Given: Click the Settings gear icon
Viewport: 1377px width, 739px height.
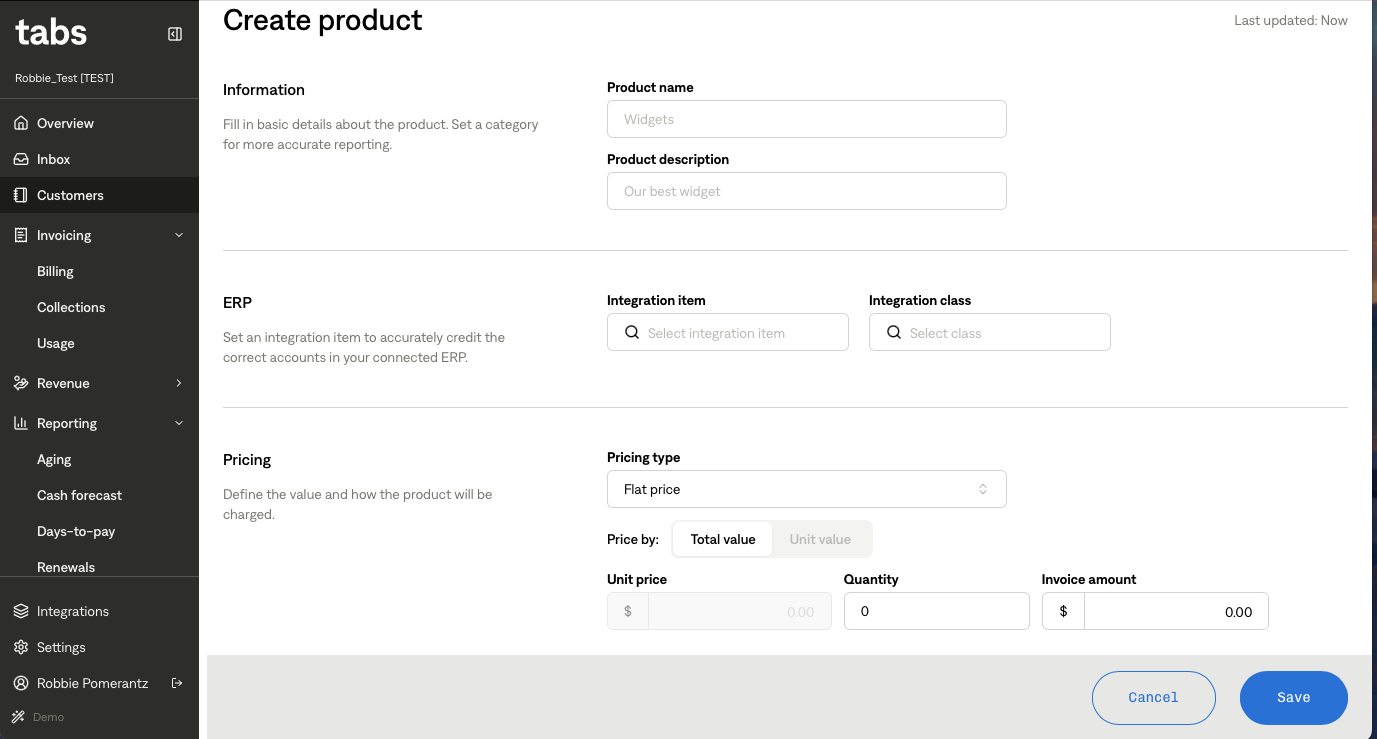Looking at the screenshot, I should click(x=21, y=647).
